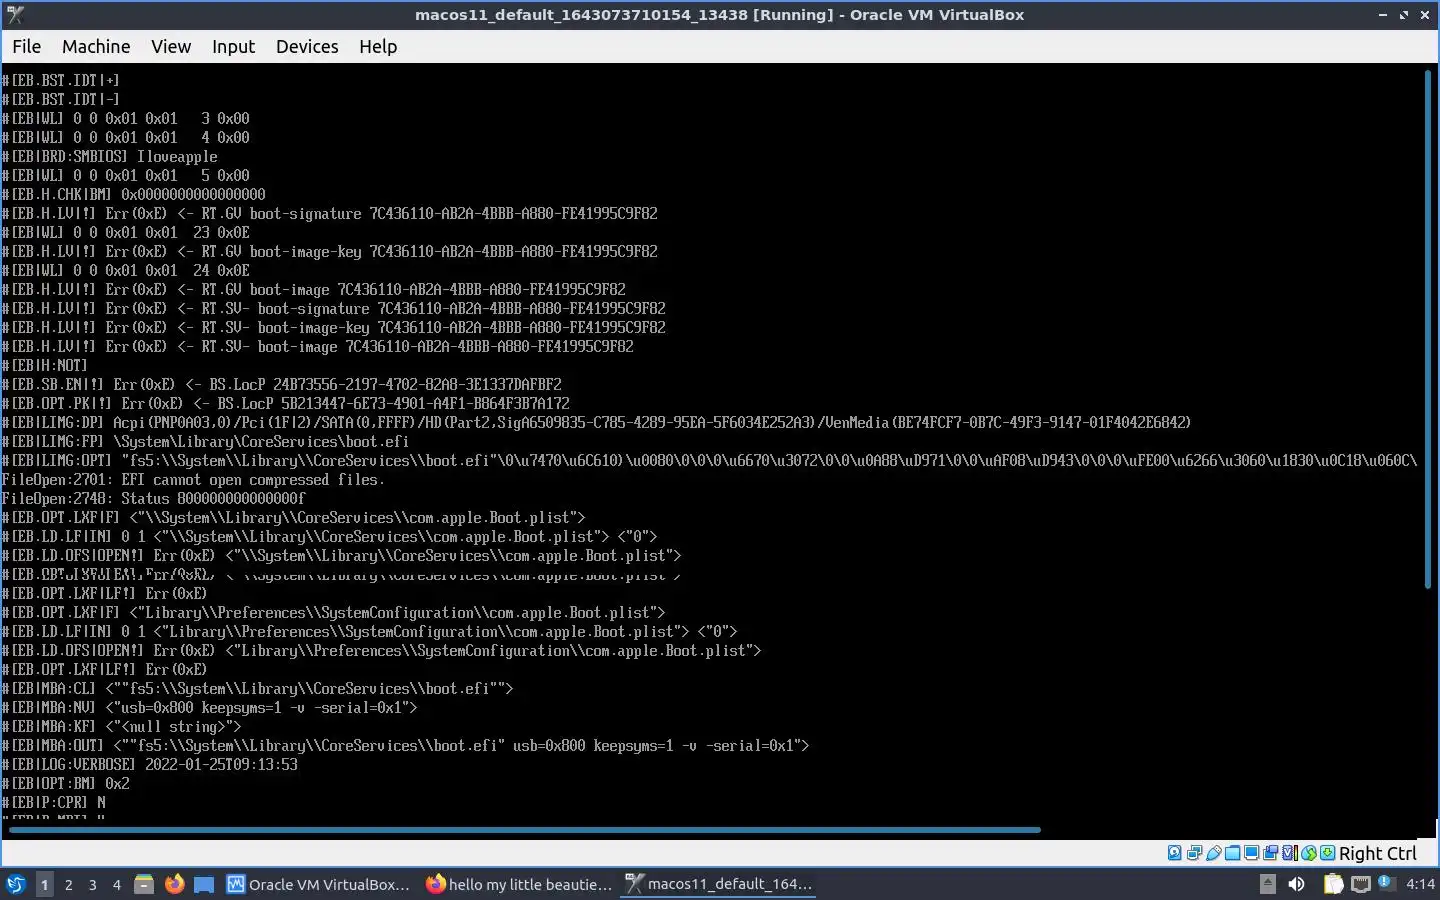Minimize the VirtualBox VM window

(1383, 14)
